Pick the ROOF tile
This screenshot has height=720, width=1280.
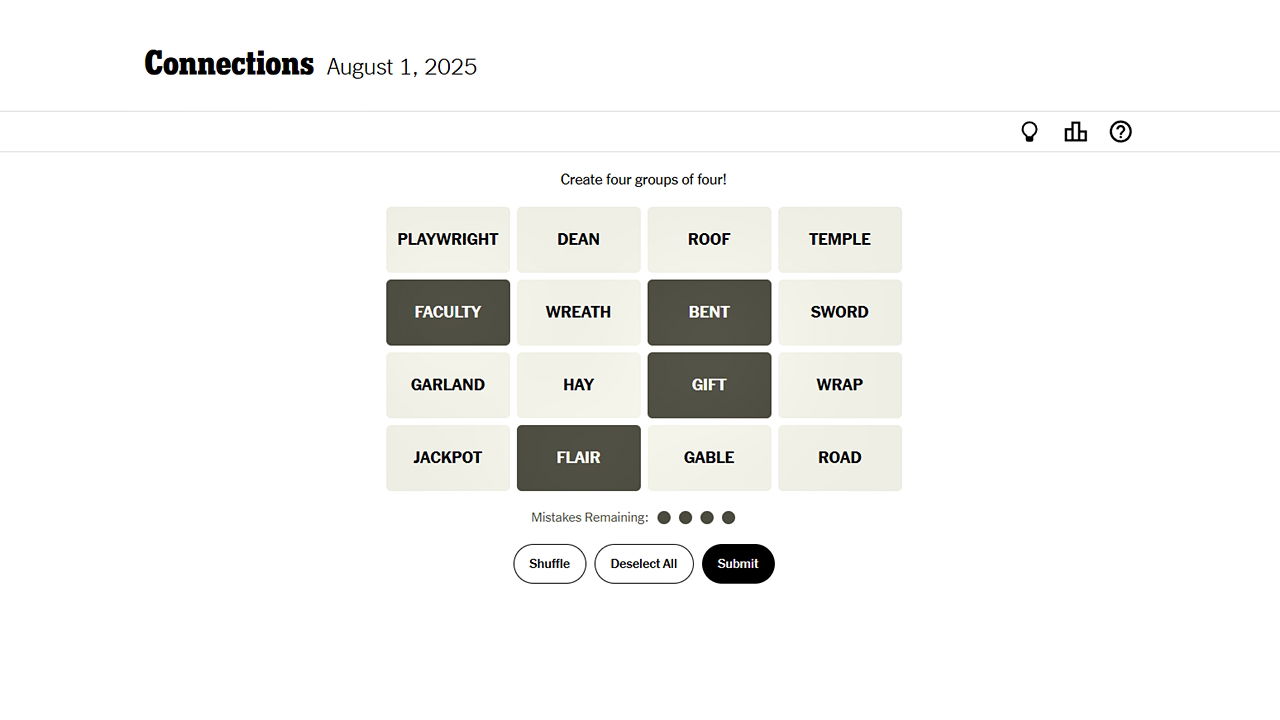click(x=709, y=240)
